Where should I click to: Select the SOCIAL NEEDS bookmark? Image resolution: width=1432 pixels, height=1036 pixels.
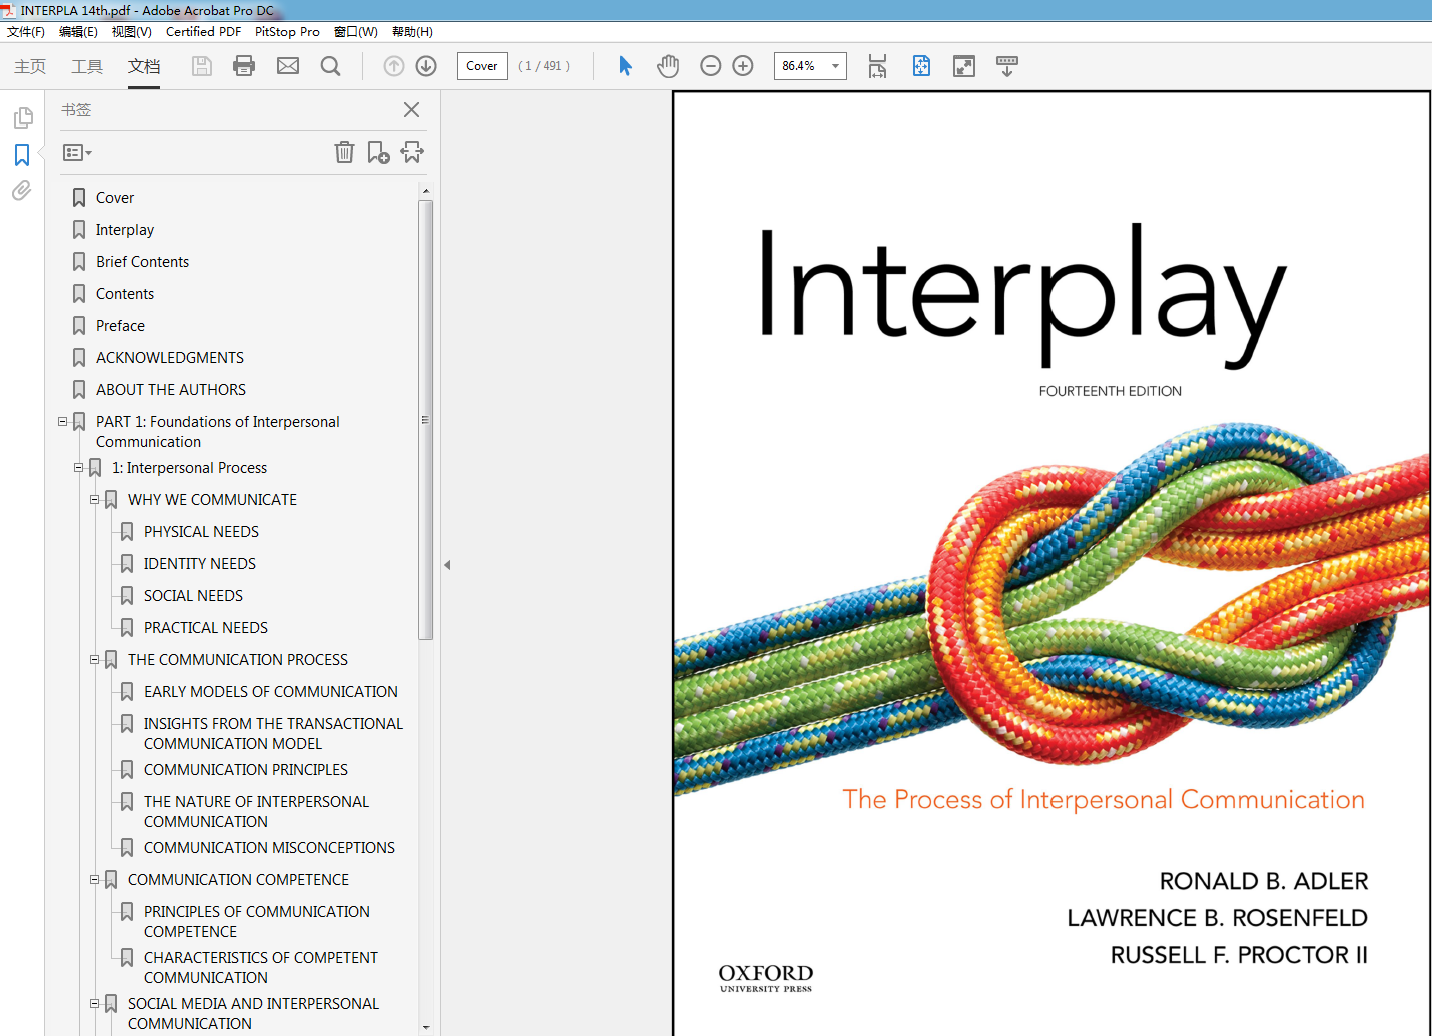coord(193,596)
